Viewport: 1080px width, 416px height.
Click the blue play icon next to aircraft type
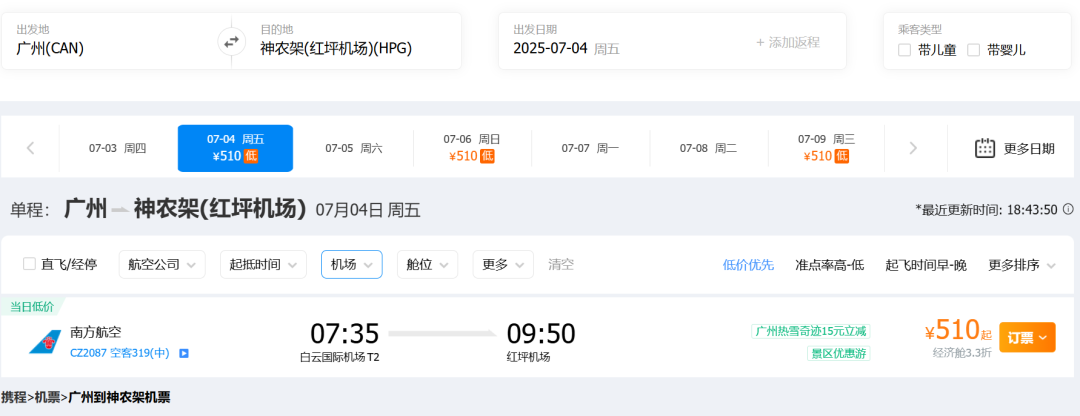184,353
